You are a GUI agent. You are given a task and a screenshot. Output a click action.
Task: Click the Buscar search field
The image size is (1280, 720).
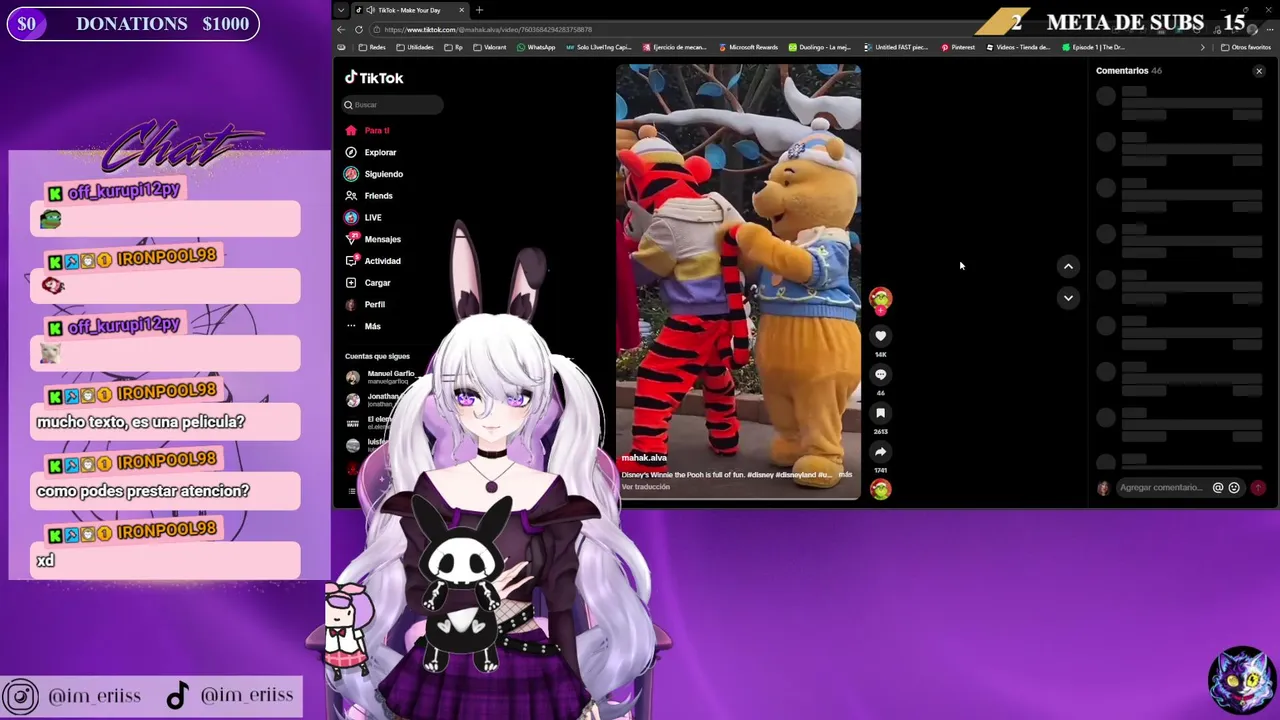point(393,105)
